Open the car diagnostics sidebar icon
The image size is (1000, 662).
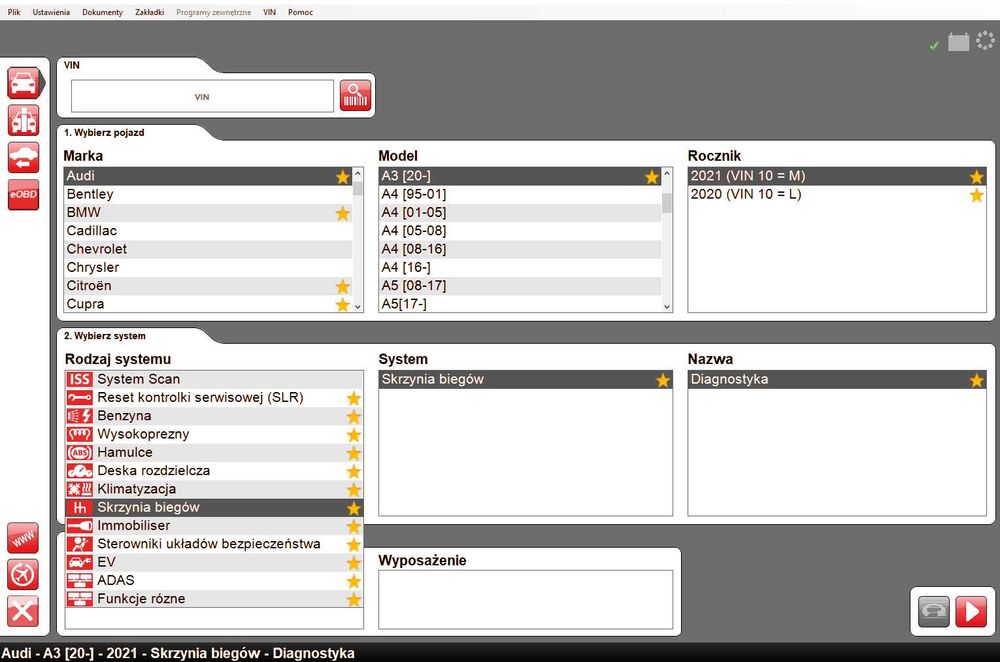tap(24, 83)
